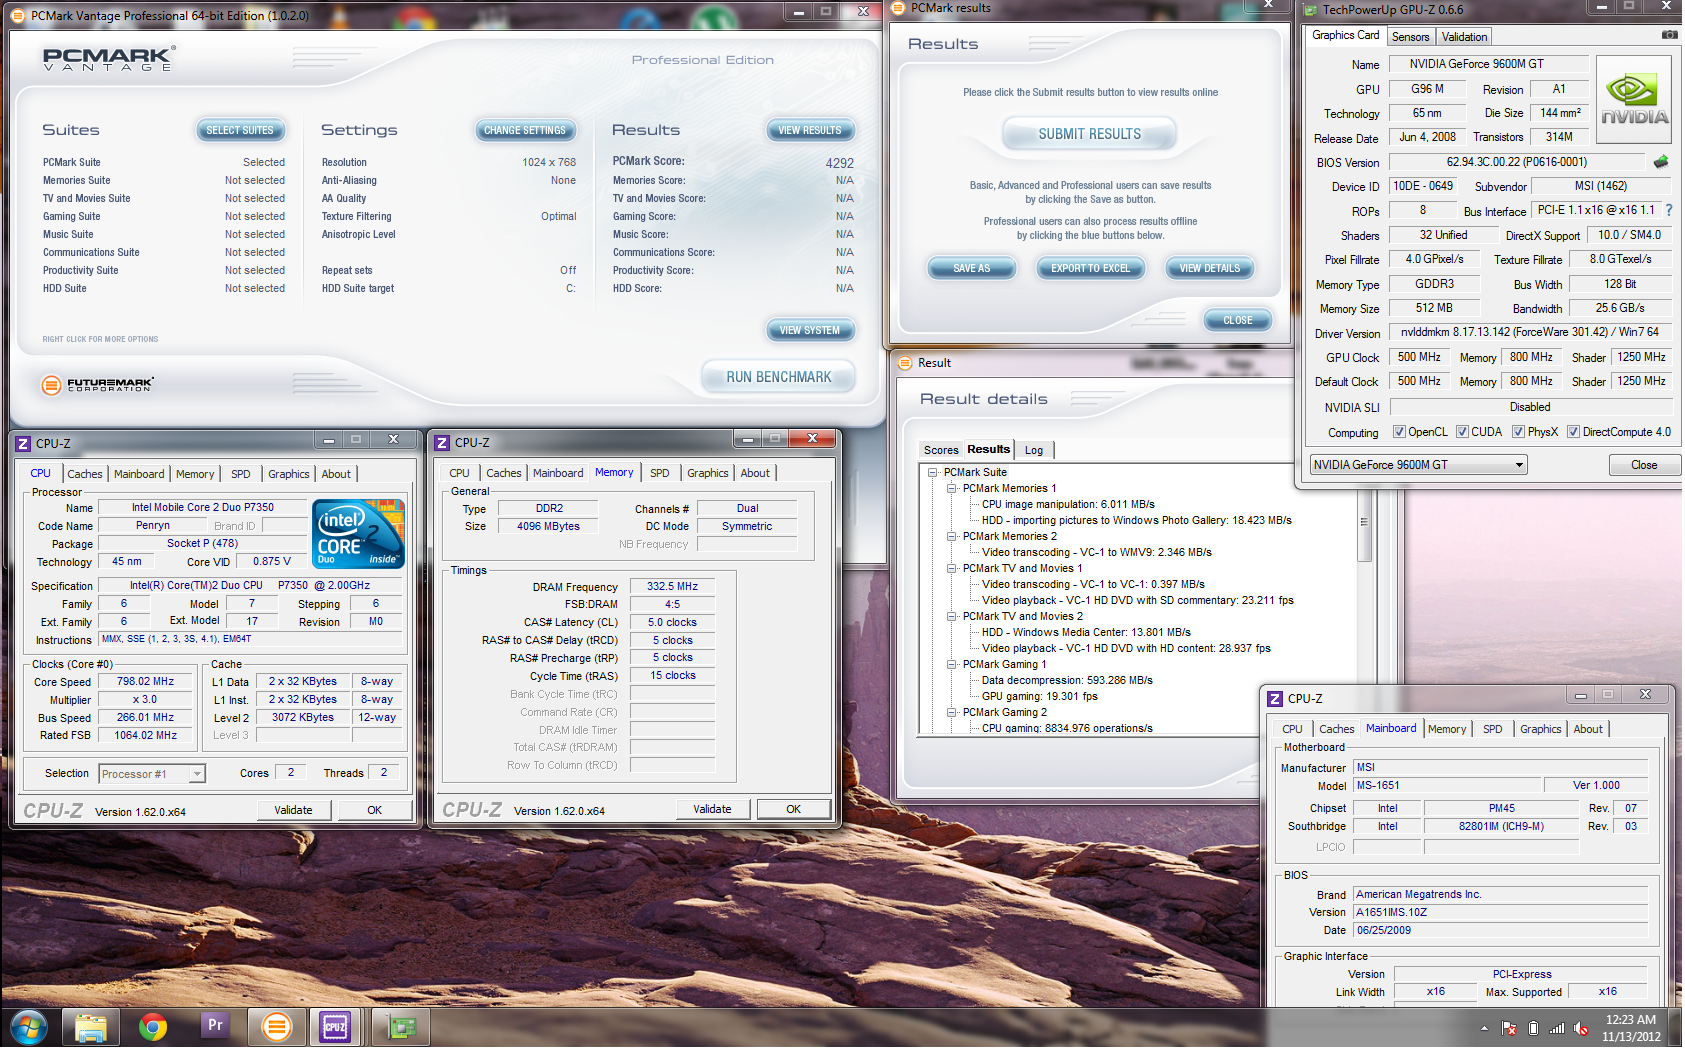Viewport: 1685px width, 1050px height.
Task: Select SPD tab in CPU-Z Memory window
Action: (x=660, y=474)
